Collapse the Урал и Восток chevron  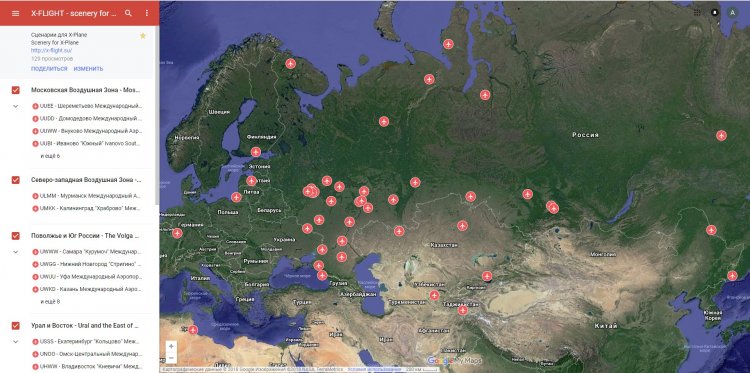pos(15,342)
